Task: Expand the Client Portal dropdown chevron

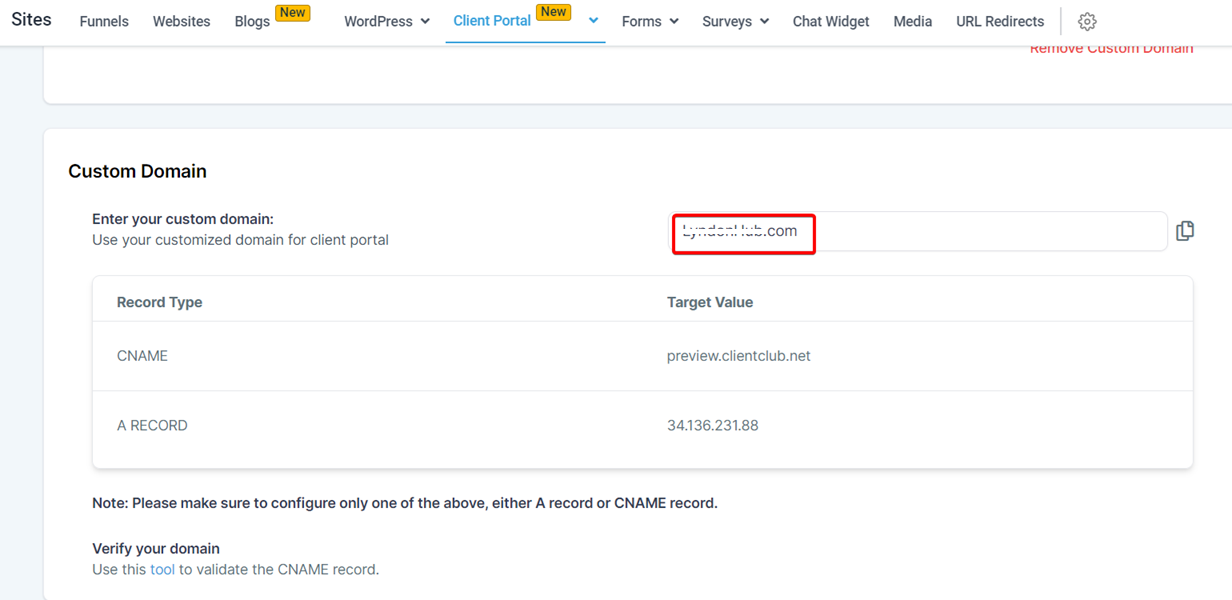Action: 593,20
